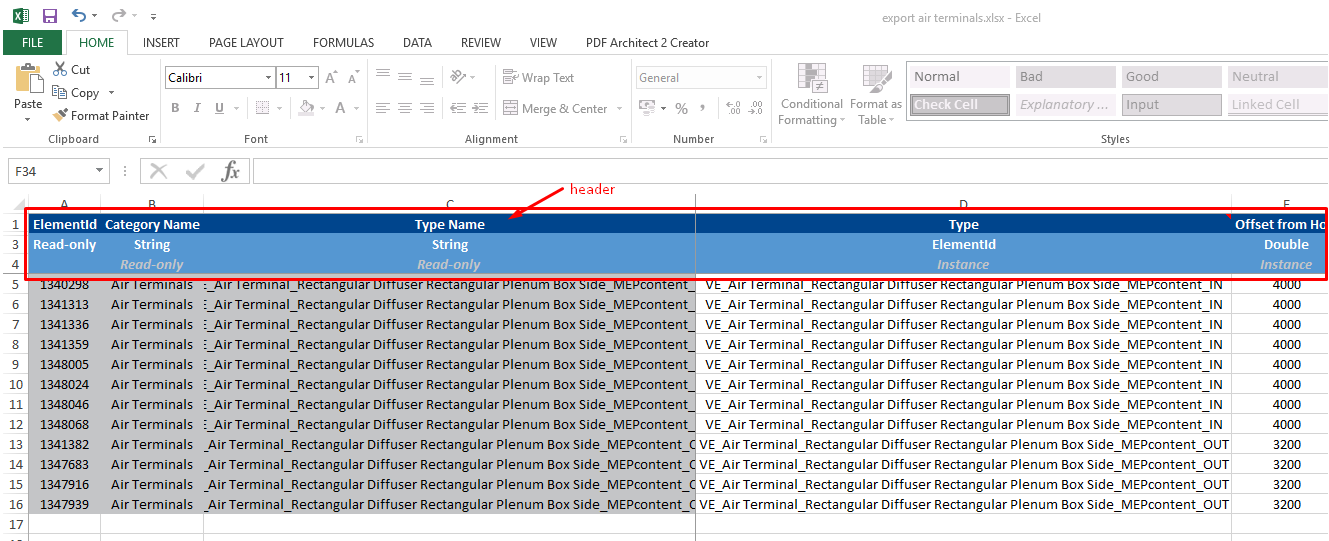Open Clipboard dialog launcher
This screenshot has width=1329, height=541.
point(153,139)
